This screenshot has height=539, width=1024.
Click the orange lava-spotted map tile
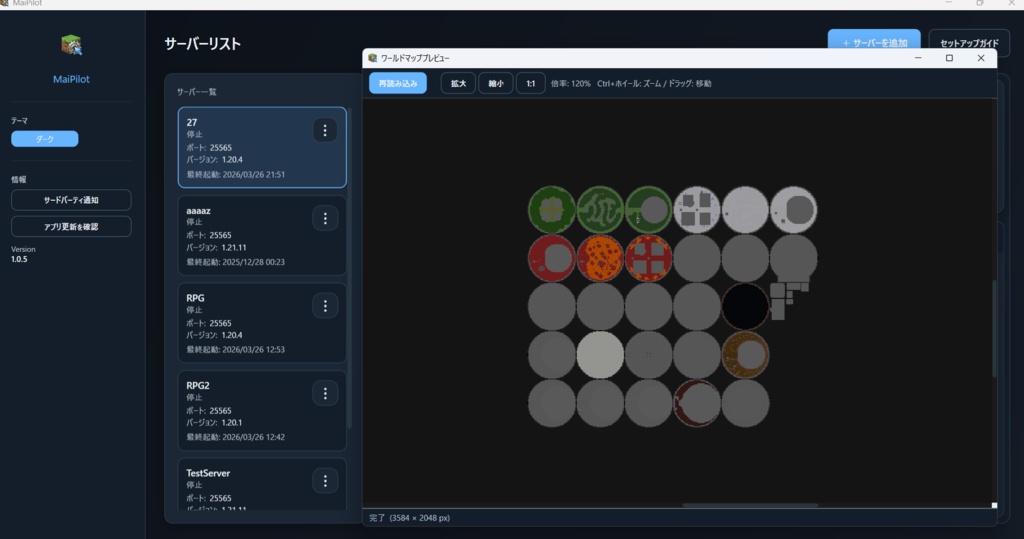[x=600, y=258]
